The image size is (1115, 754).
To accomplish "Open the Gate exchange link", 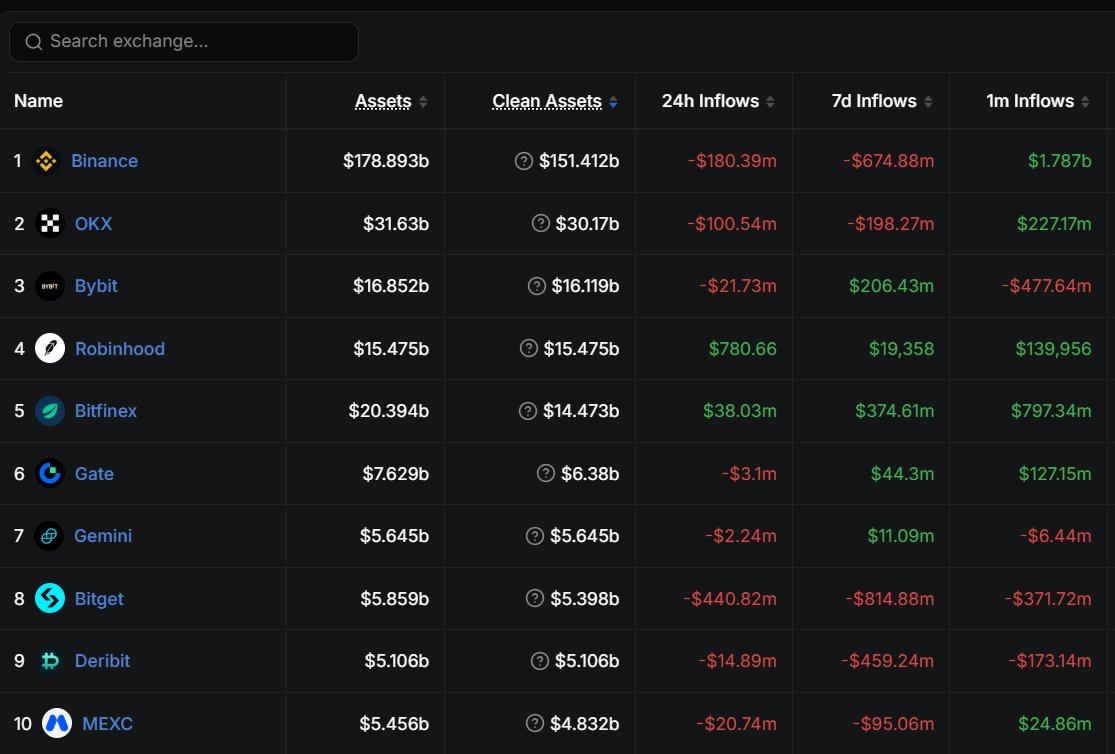I will click(x=94, y=474).
